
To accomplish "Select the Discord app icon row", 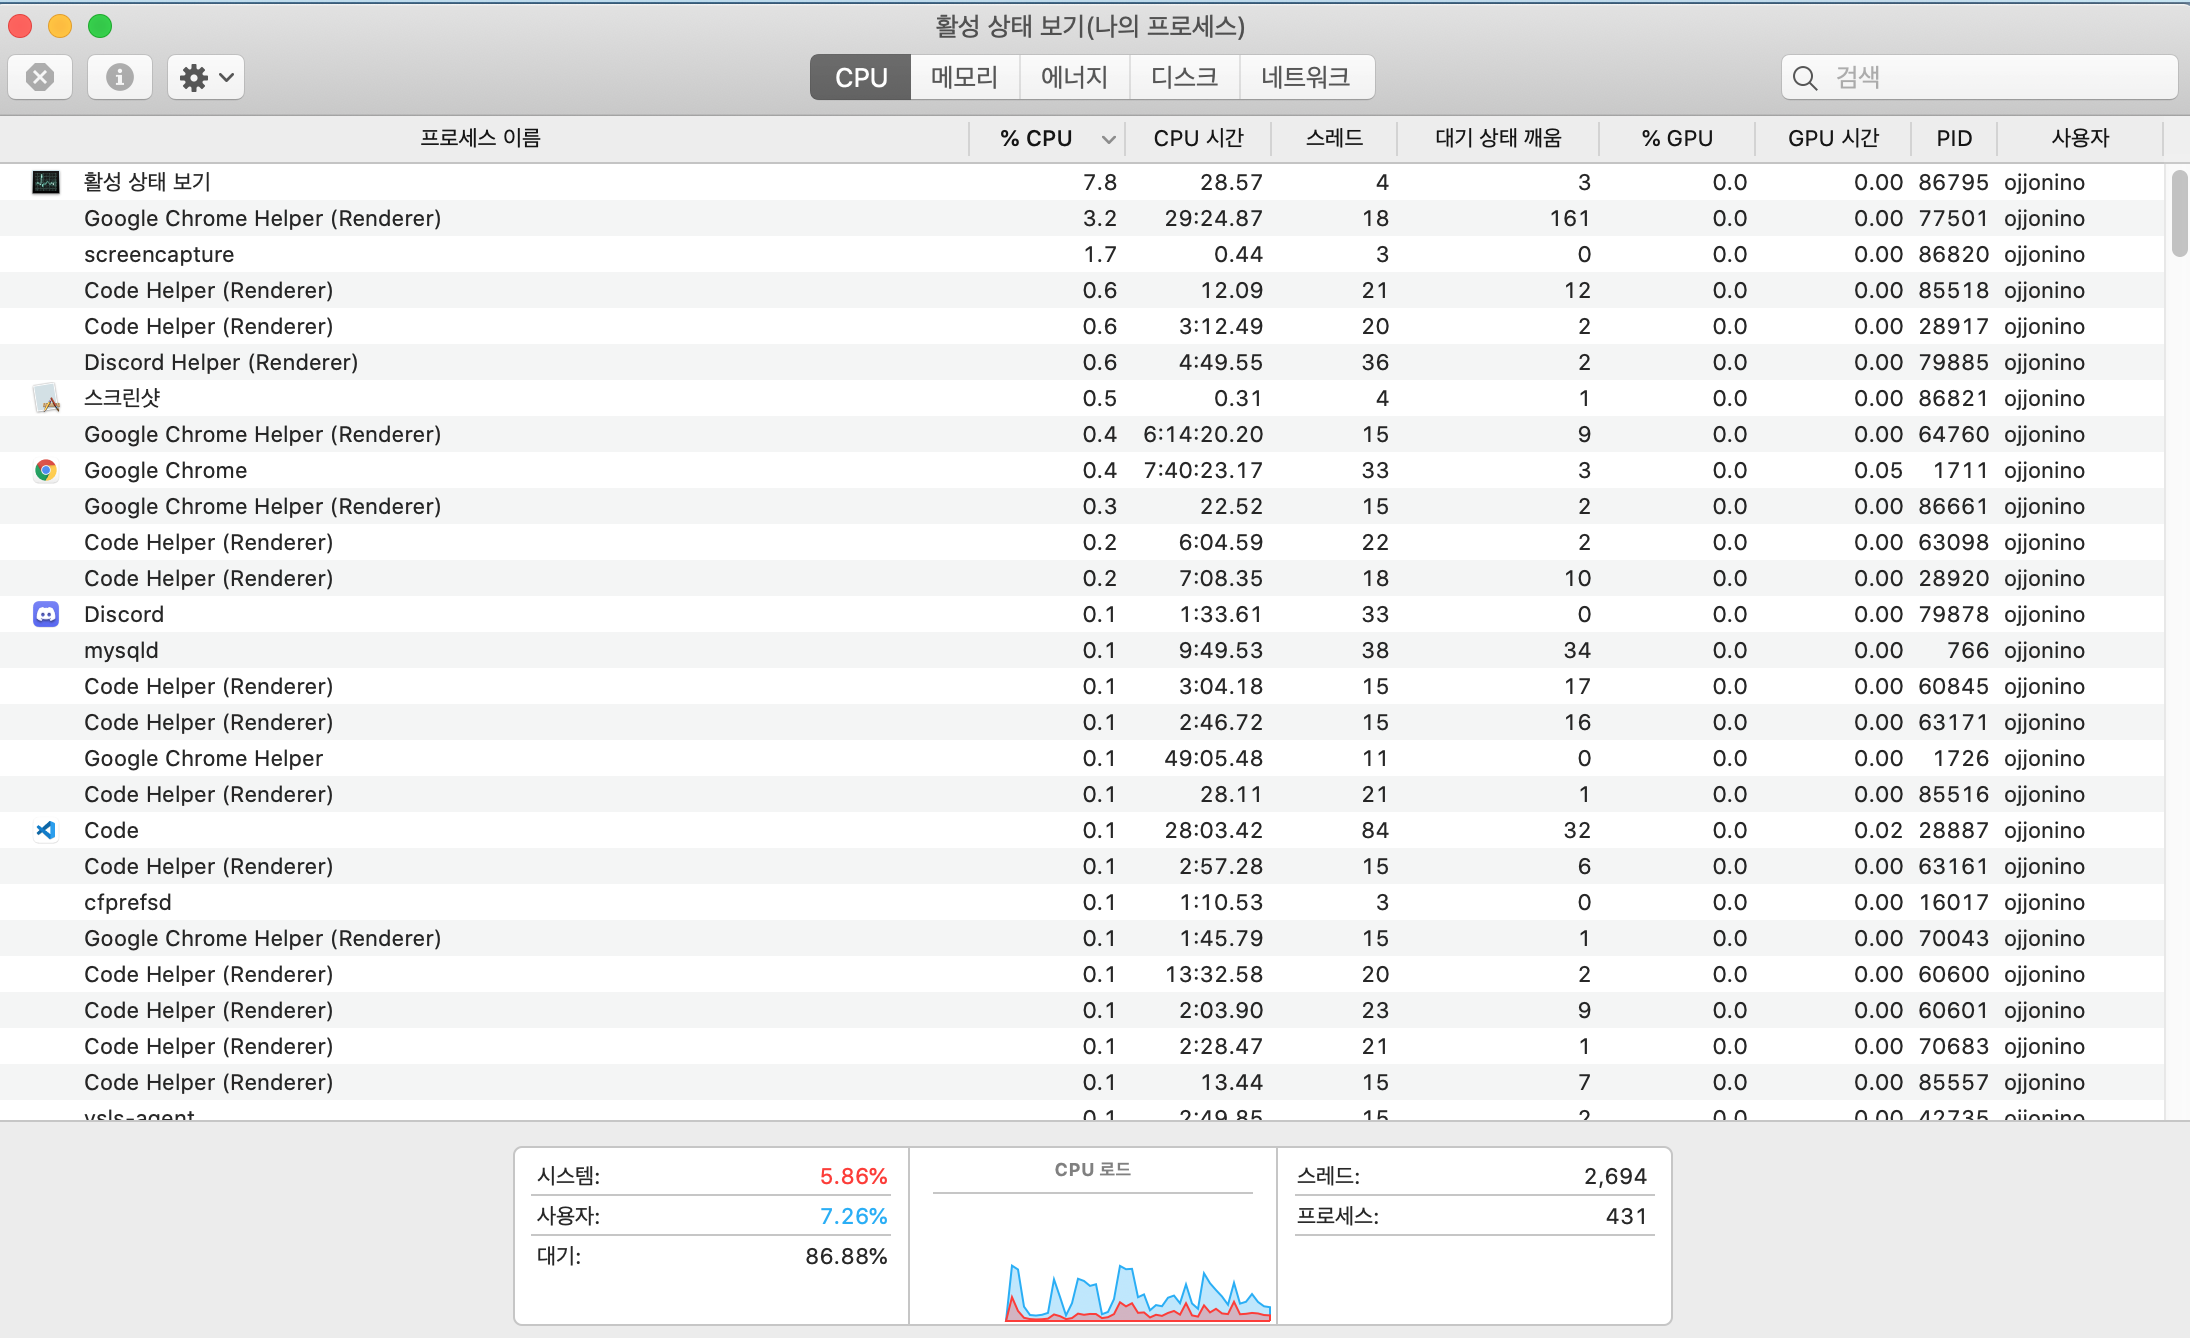I will (46, 614).
